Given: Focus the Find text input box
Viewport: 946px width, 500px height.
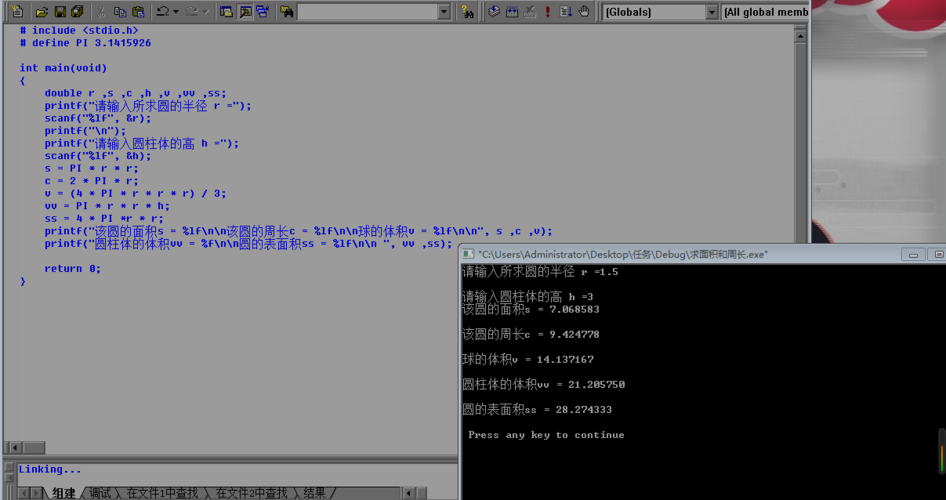Looking at the screenshot, I should 367,11.
